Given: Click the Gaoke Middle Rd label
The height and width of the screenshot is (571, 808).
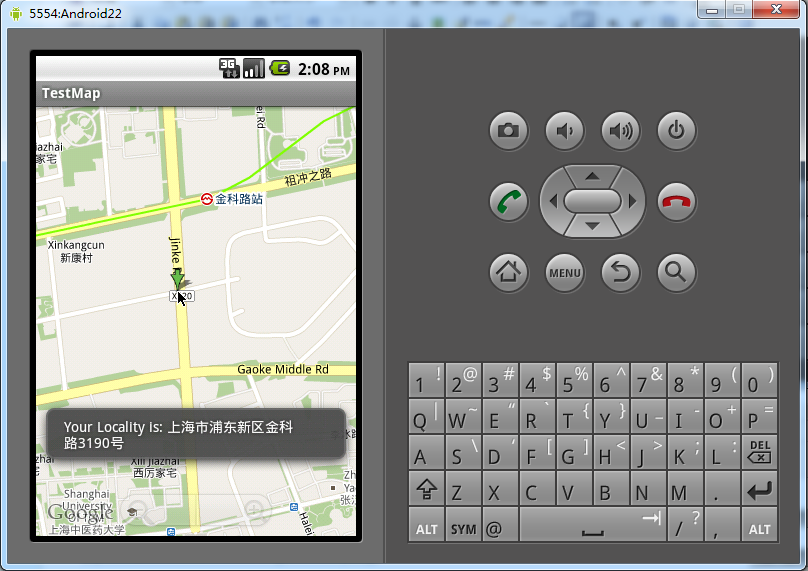Looking at the screenshot, I should tap(283, 370).
